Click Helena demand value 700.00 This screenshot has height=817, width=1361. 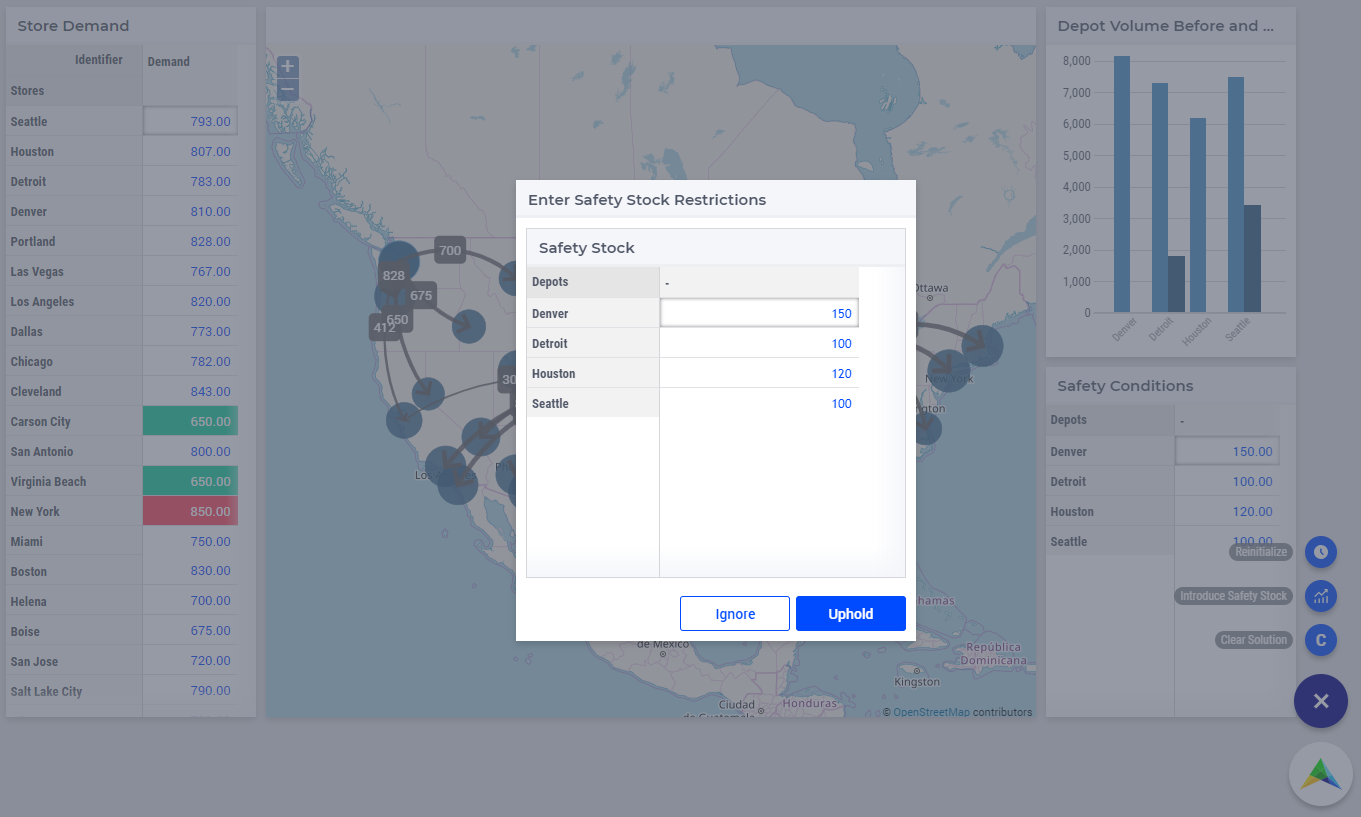pyautogui.click(x=190, y=601)
